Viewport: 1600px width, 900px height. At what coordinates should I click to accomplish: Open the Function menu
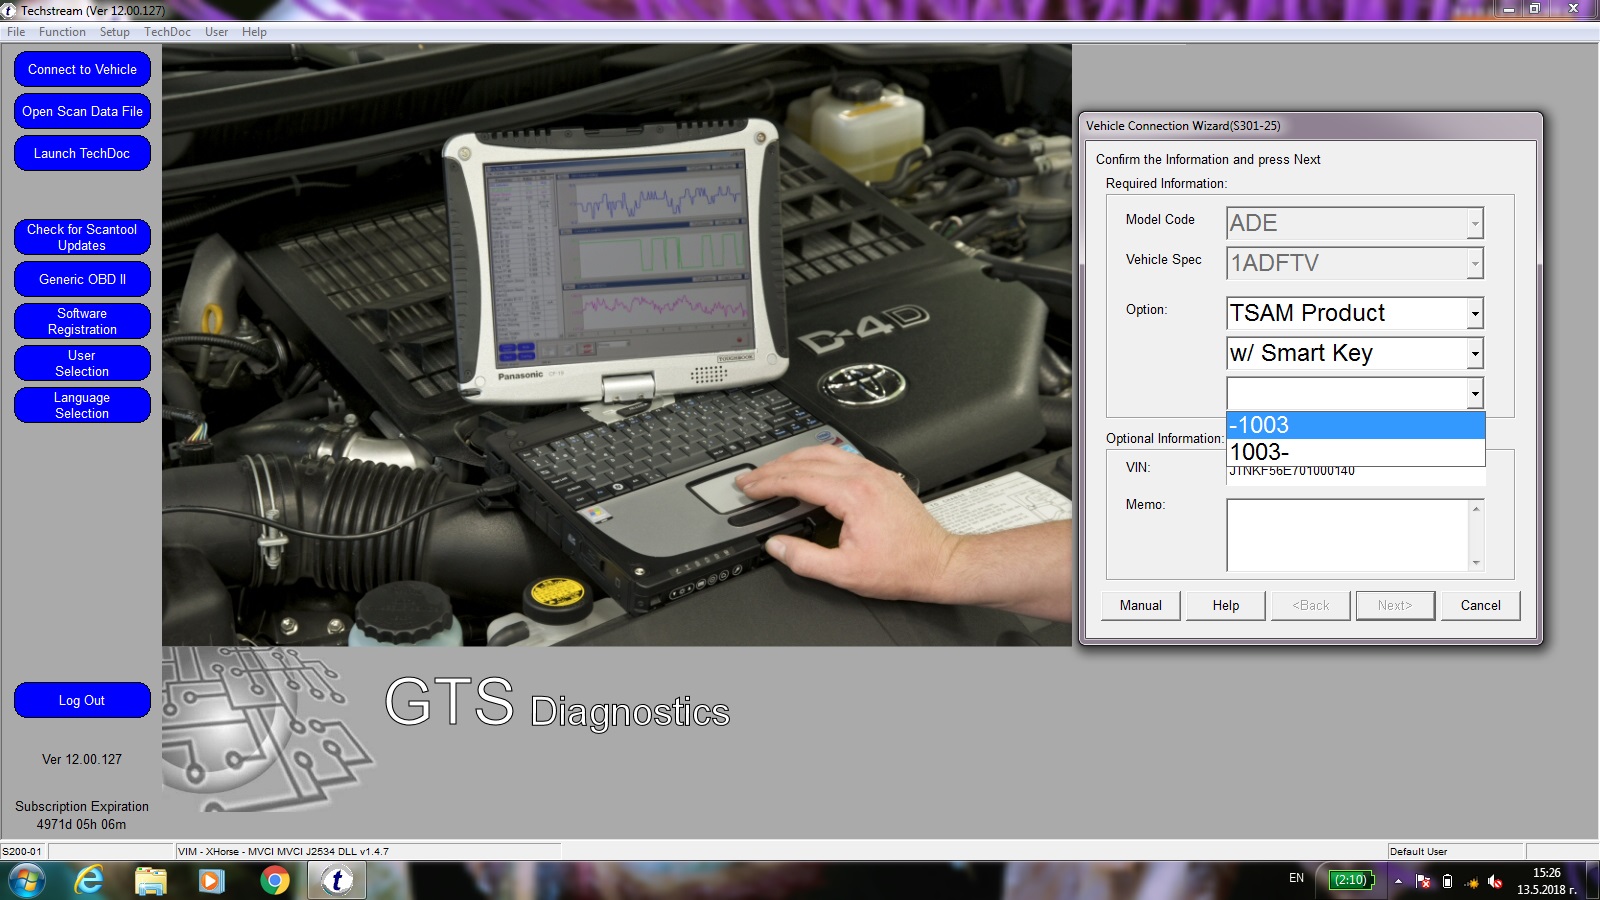[62, 31]
